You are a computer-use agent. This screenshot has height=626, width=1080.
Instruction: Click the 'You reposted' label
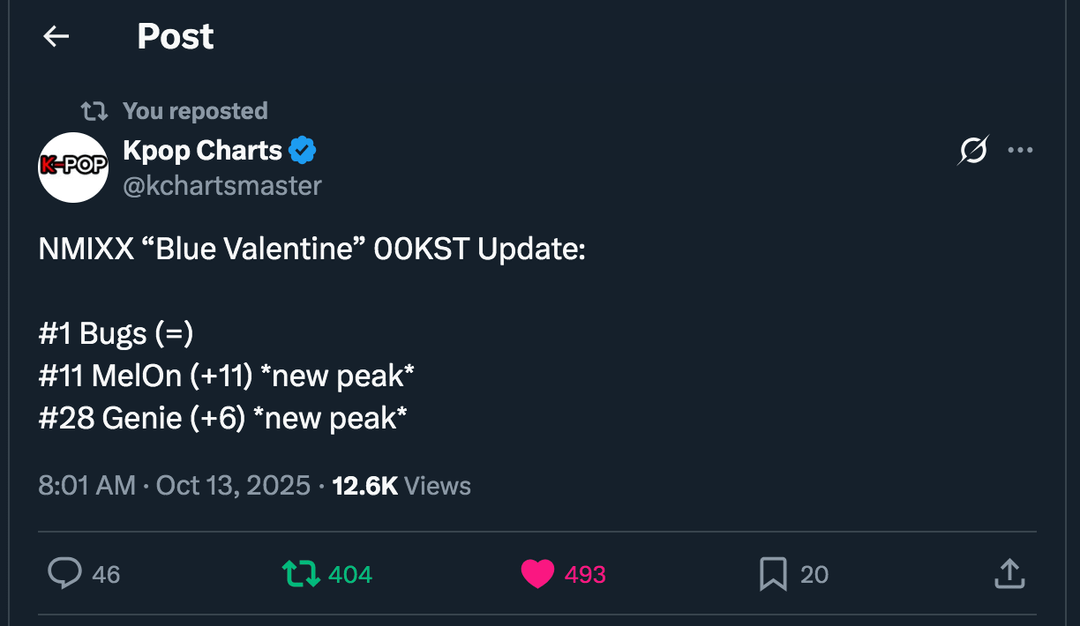(195, 111)
